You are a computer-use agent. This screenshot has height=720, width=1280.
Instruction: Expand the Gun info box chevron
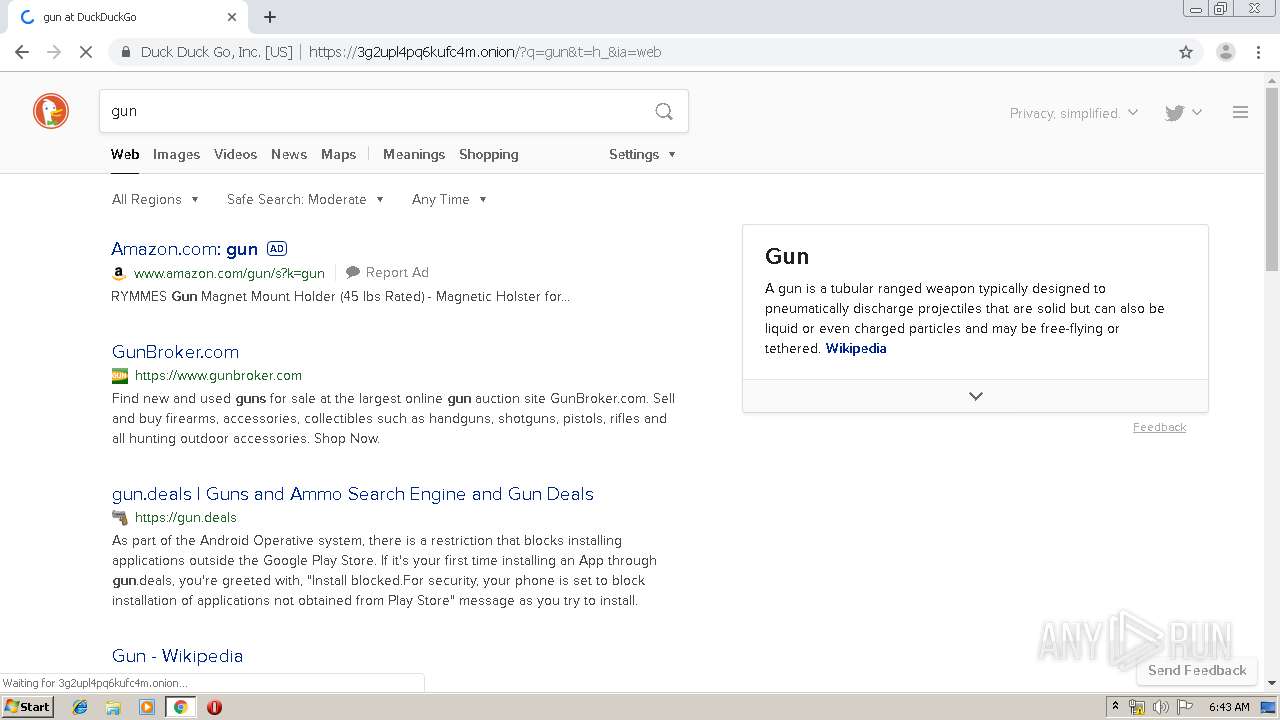point(976,396)
